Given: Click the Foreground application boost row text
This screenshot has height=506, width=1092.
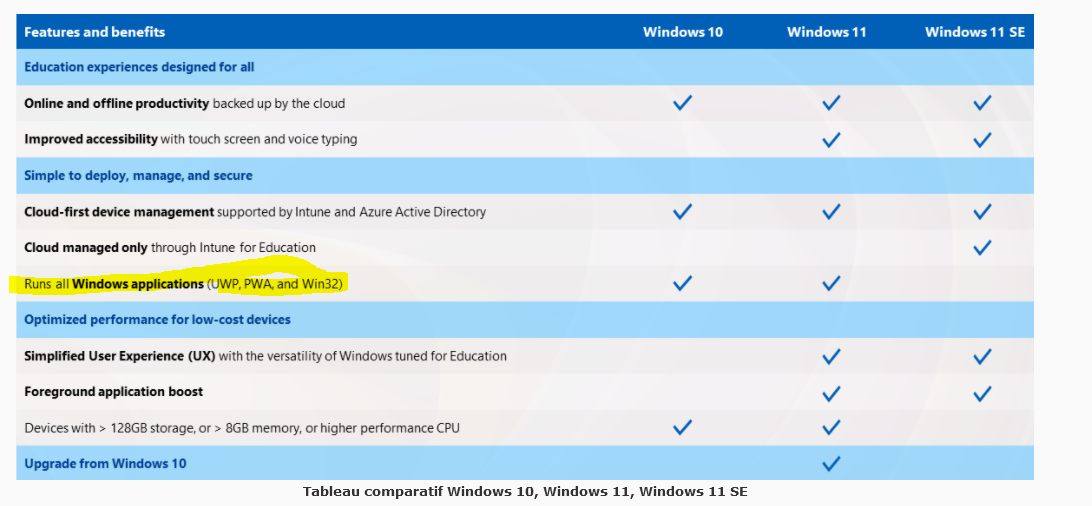Looking at the screenshot, I should (114, 392).
